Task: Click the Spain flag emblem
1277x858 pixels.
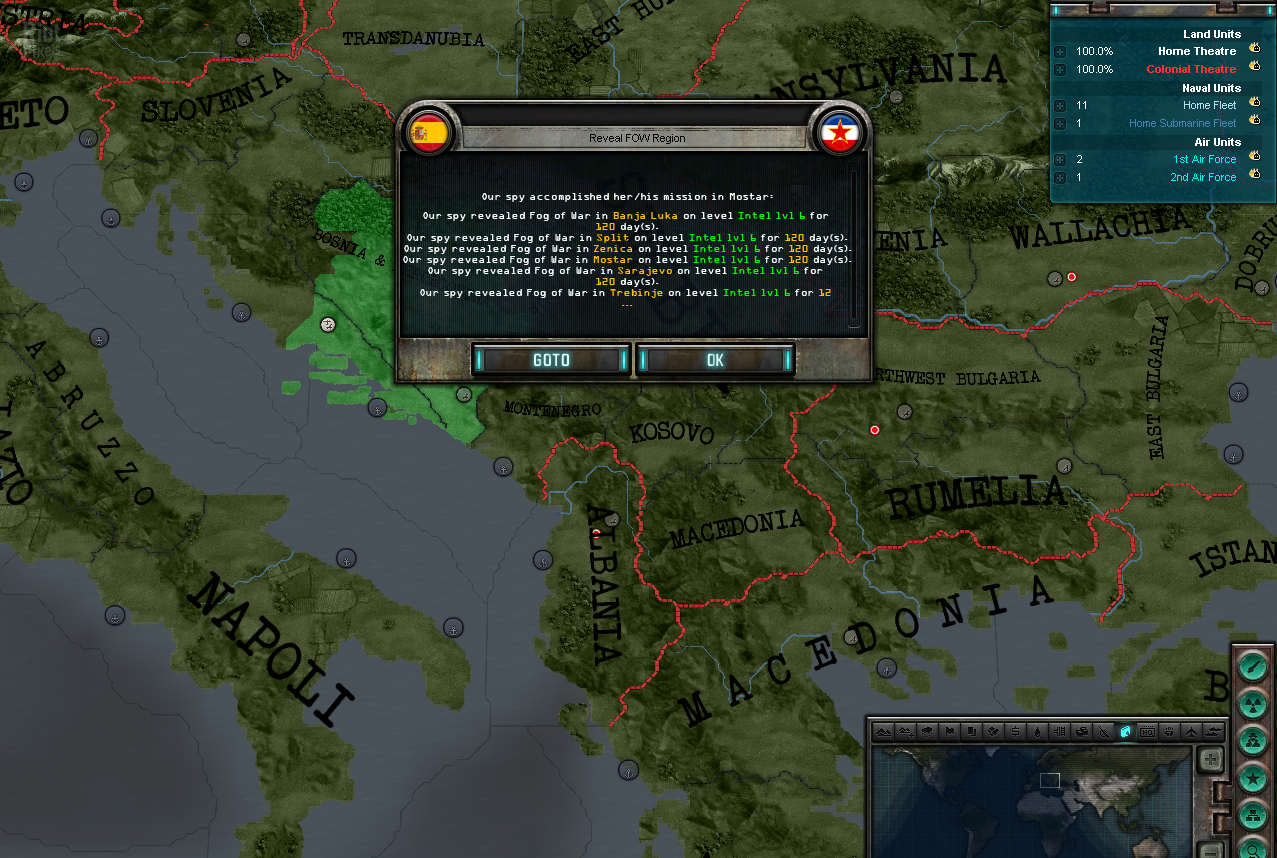Action: pos(430,133)
